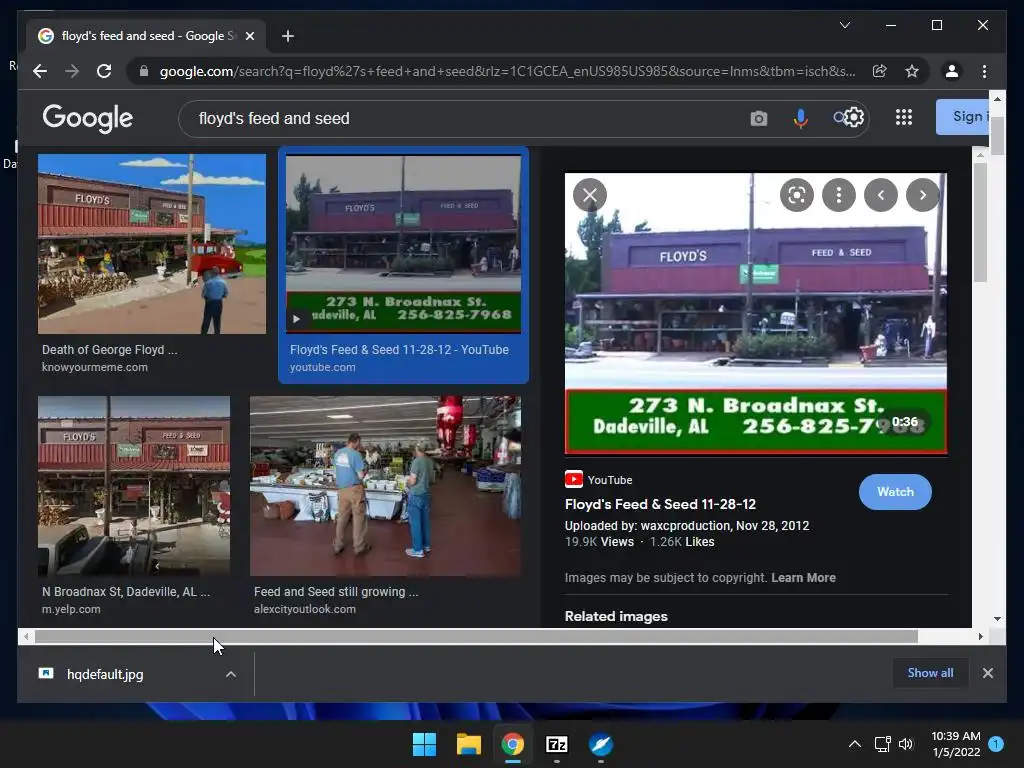Viewport: 1024px width, 768px height.
Task: Close the downloads bar
Action: coord(988,673)
